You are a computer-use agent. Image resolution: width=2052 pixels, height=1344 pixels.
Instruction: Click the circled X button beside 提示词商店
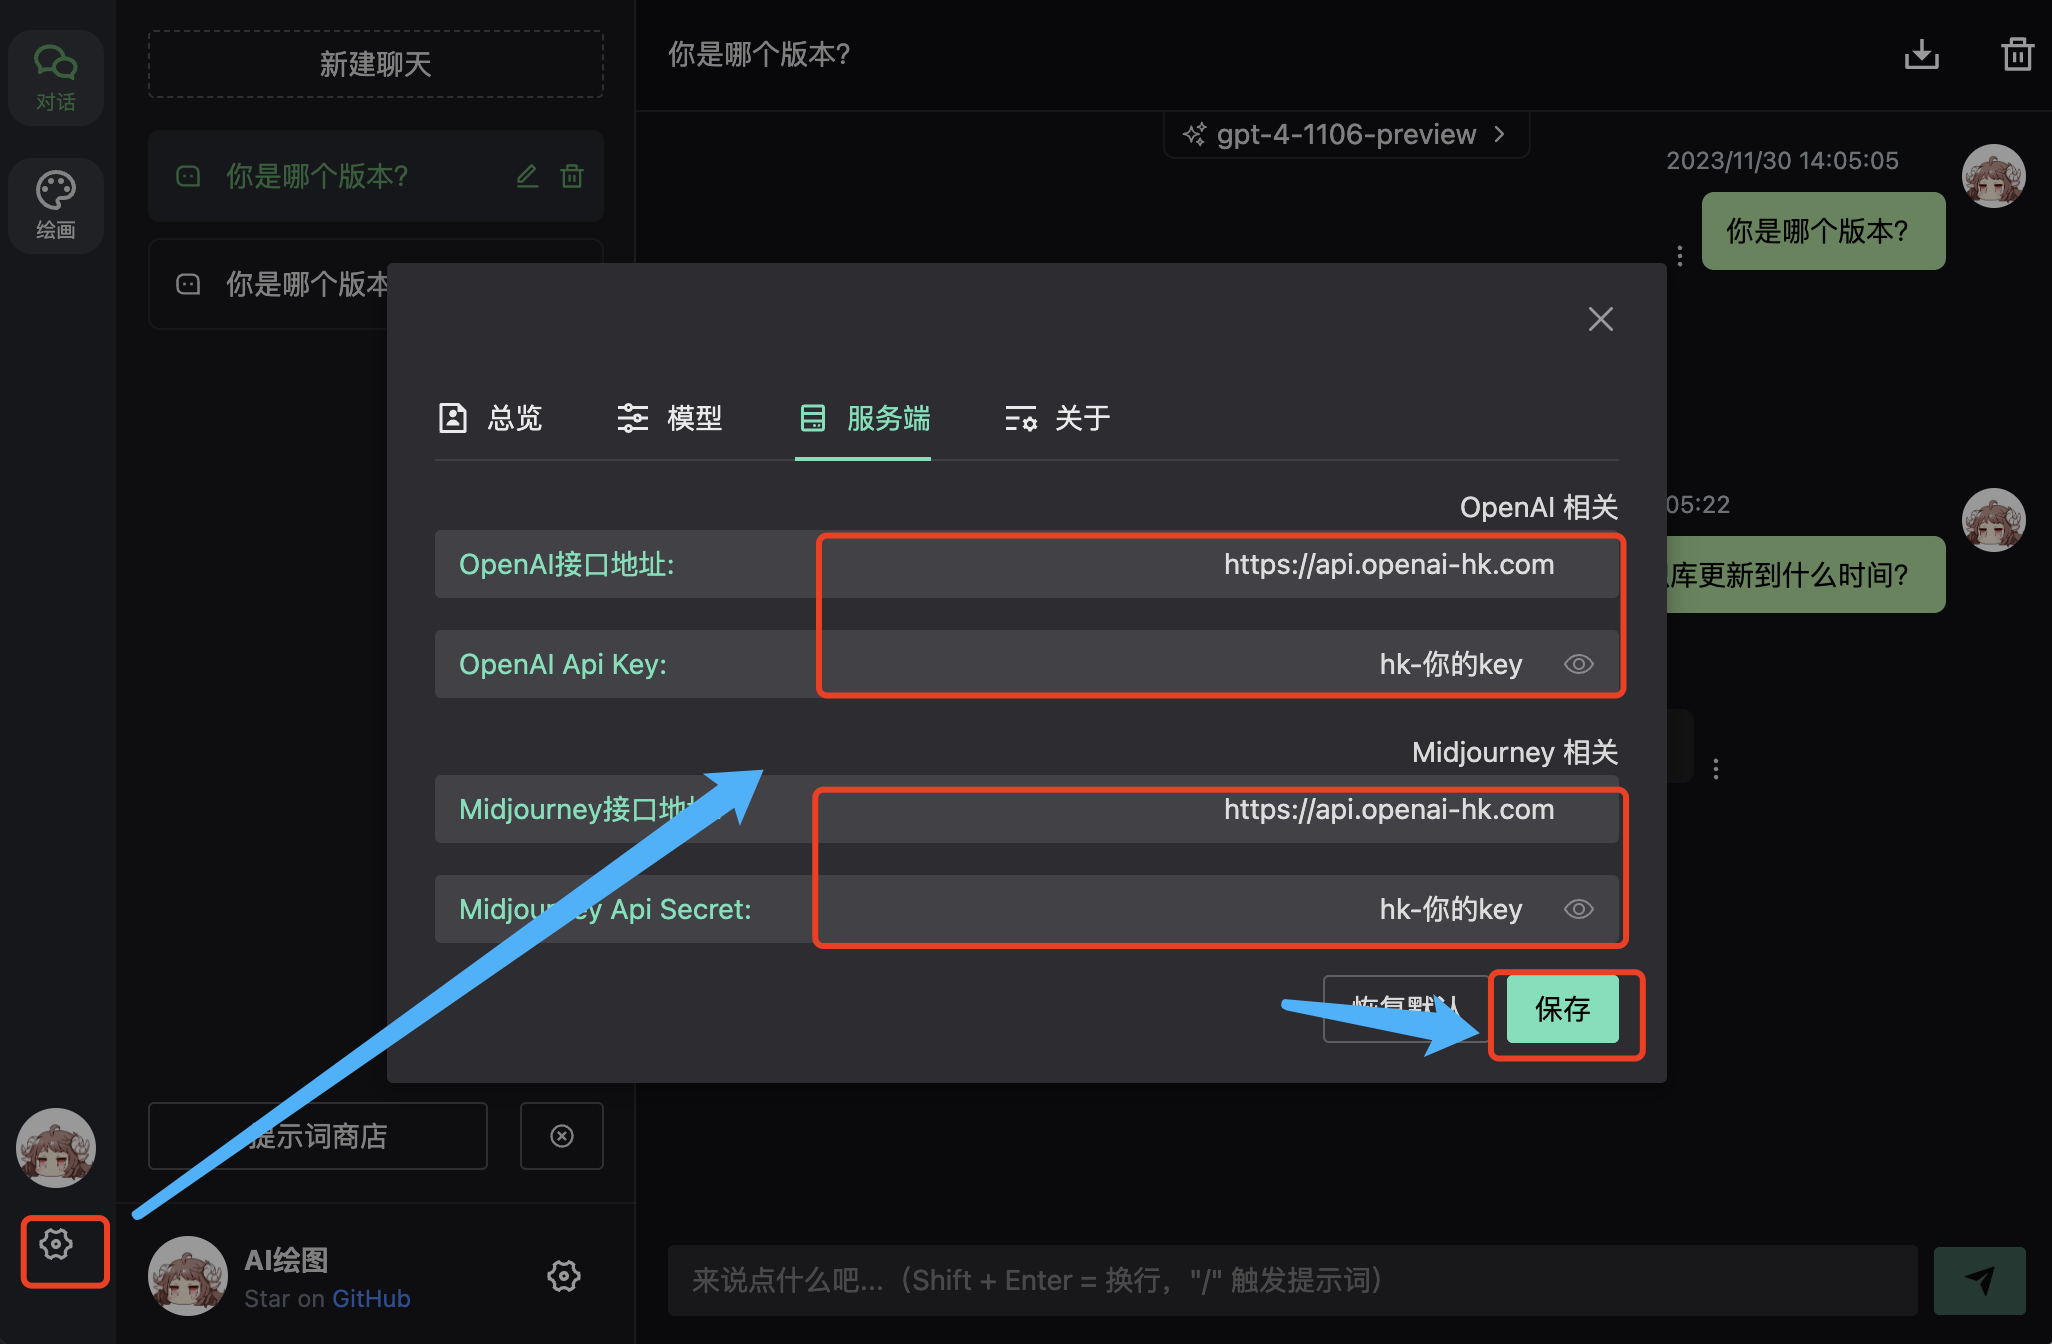click(x=562, y=1136)
